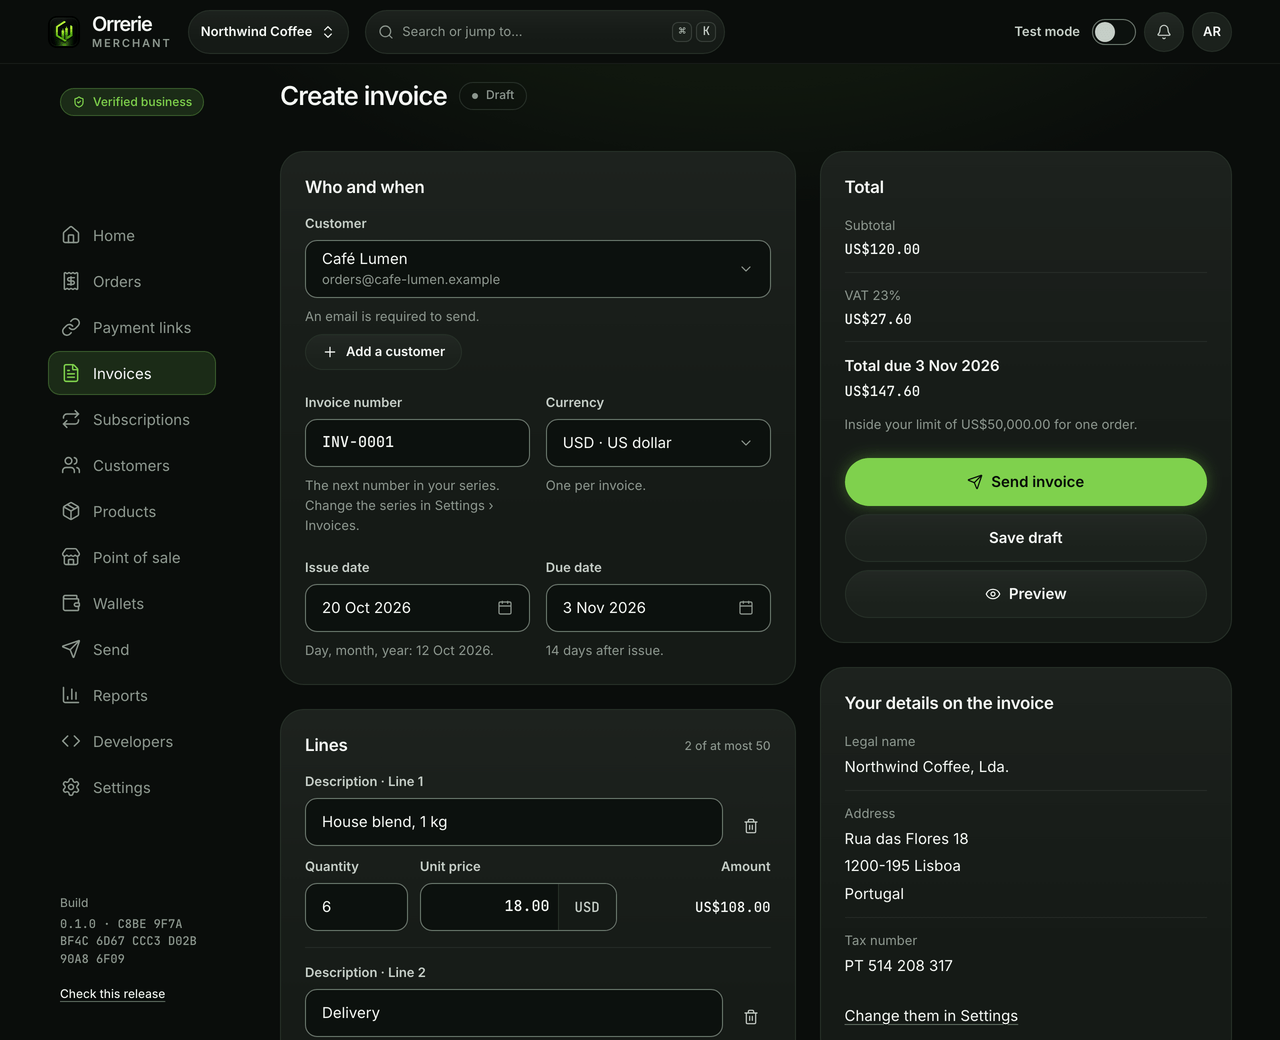Click the Send invoice button

1026,482
